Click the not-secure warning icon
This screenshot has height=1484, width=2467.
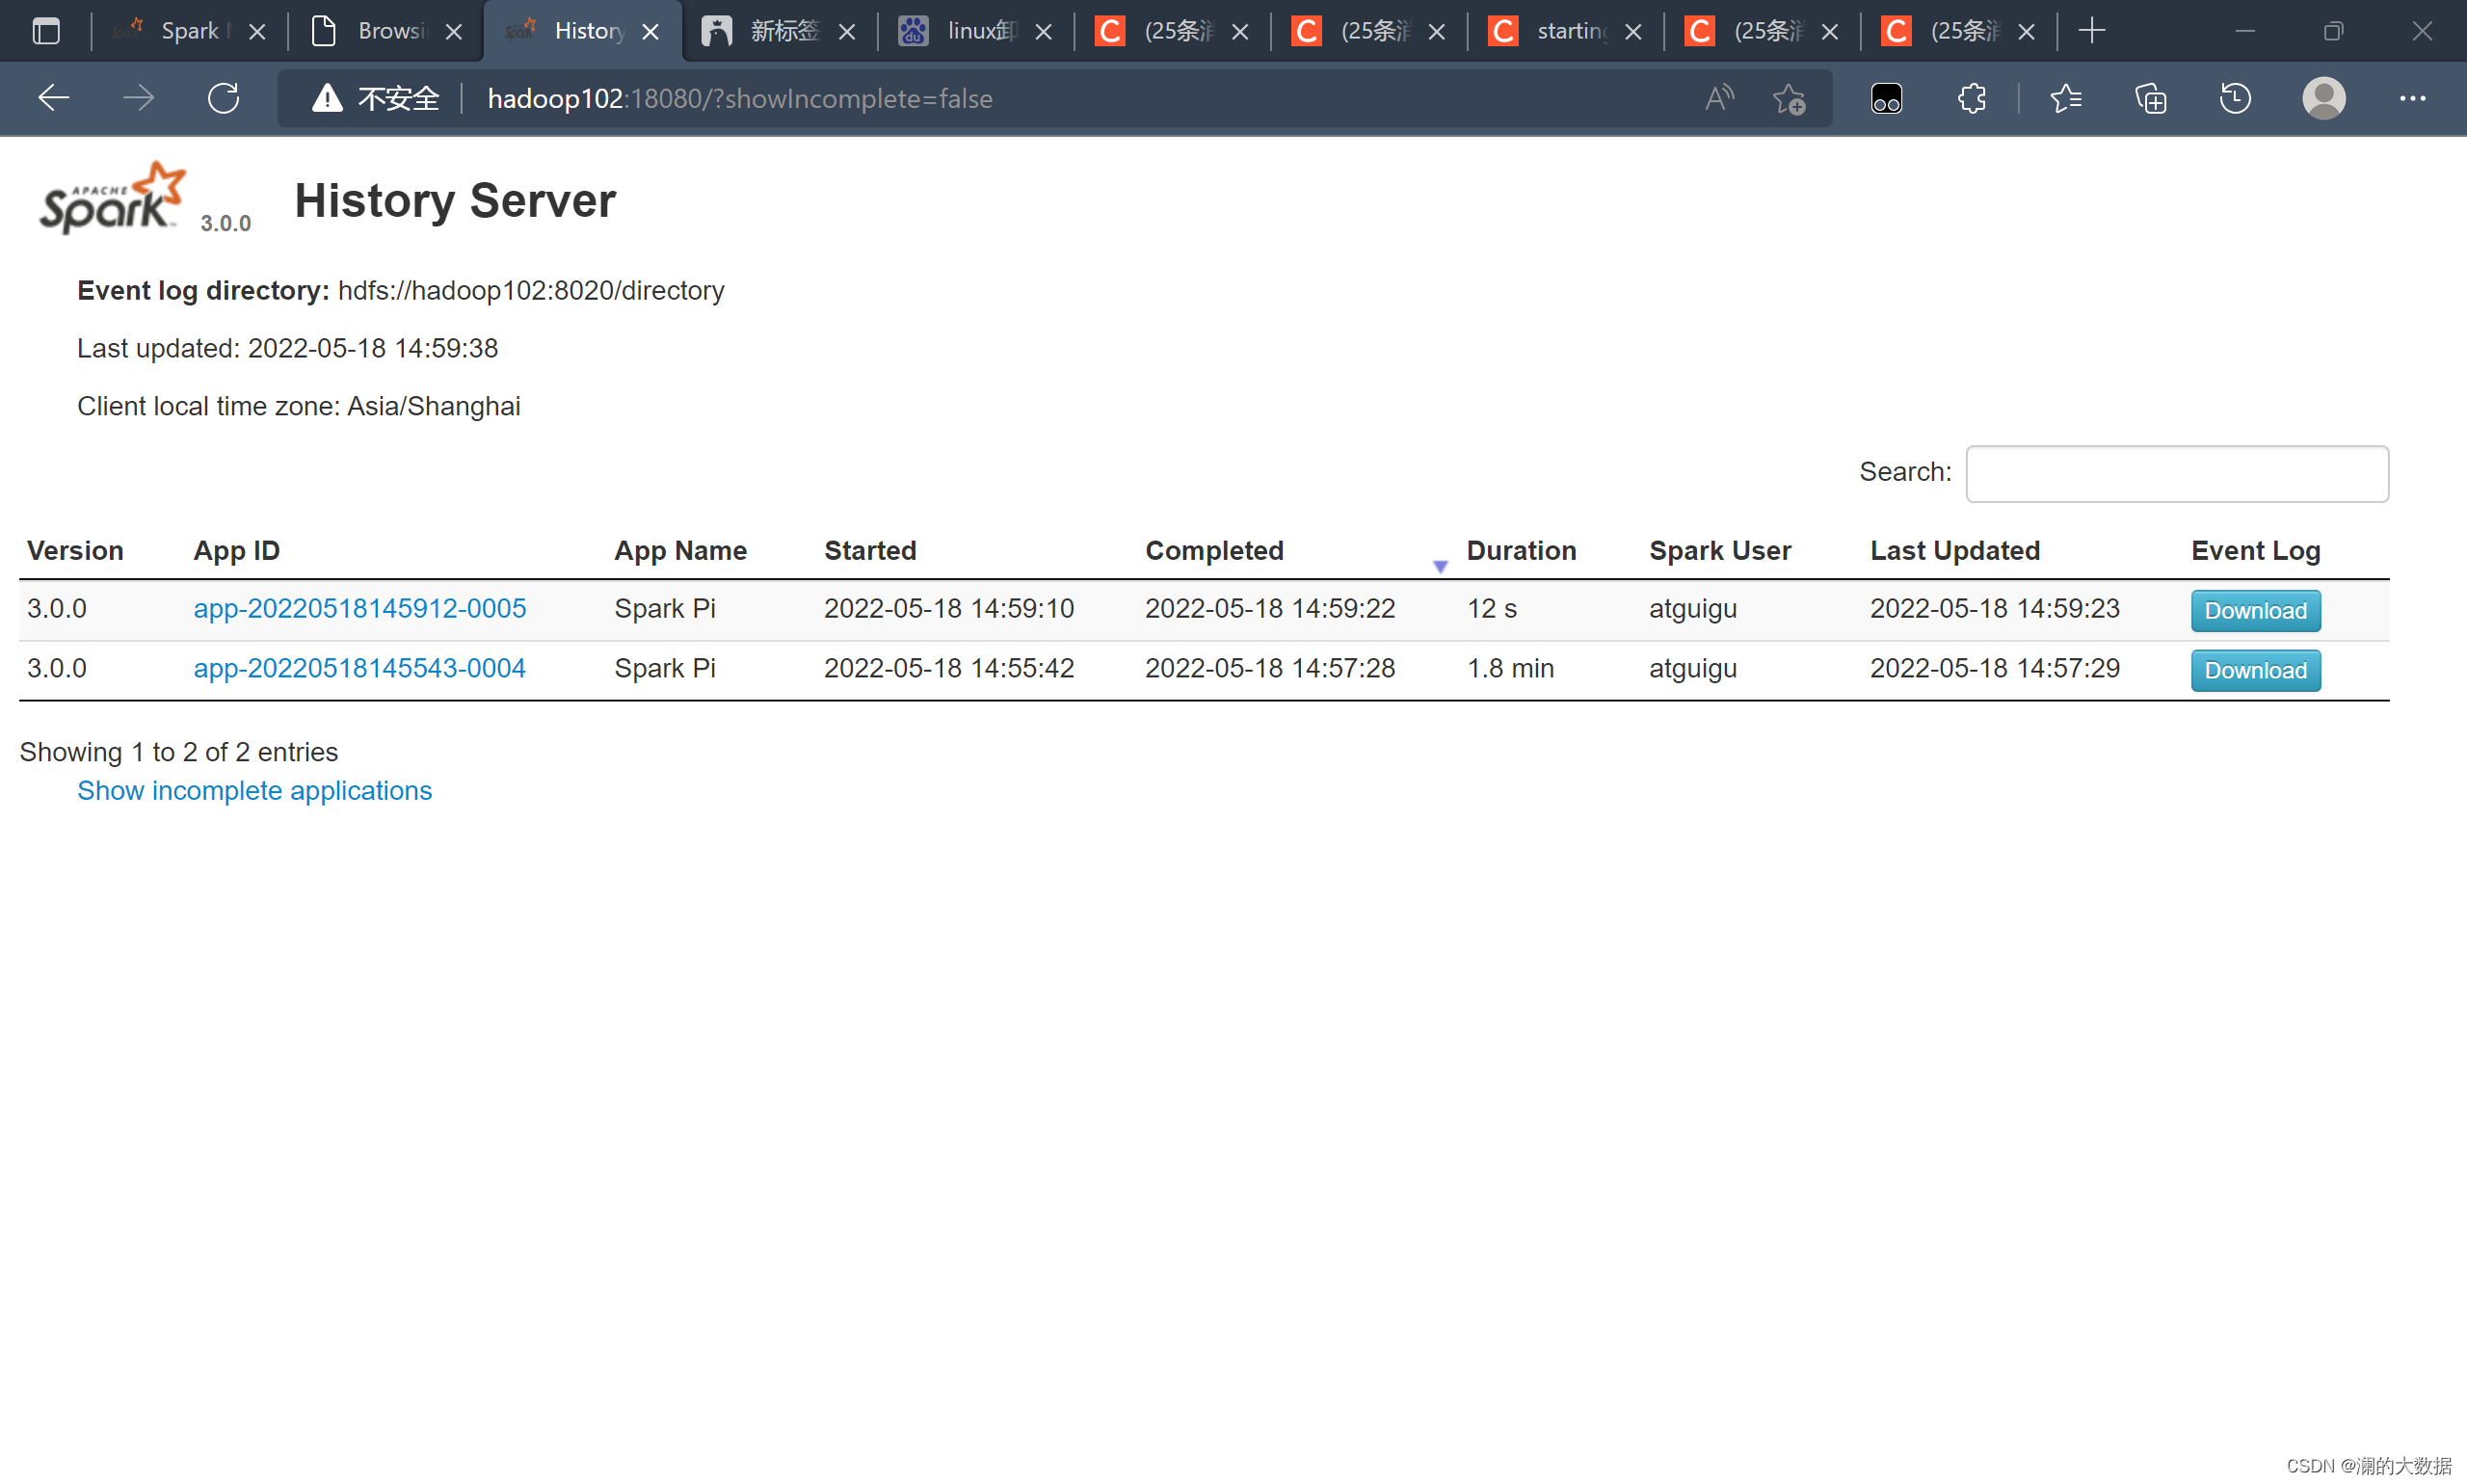coord(327,98)
